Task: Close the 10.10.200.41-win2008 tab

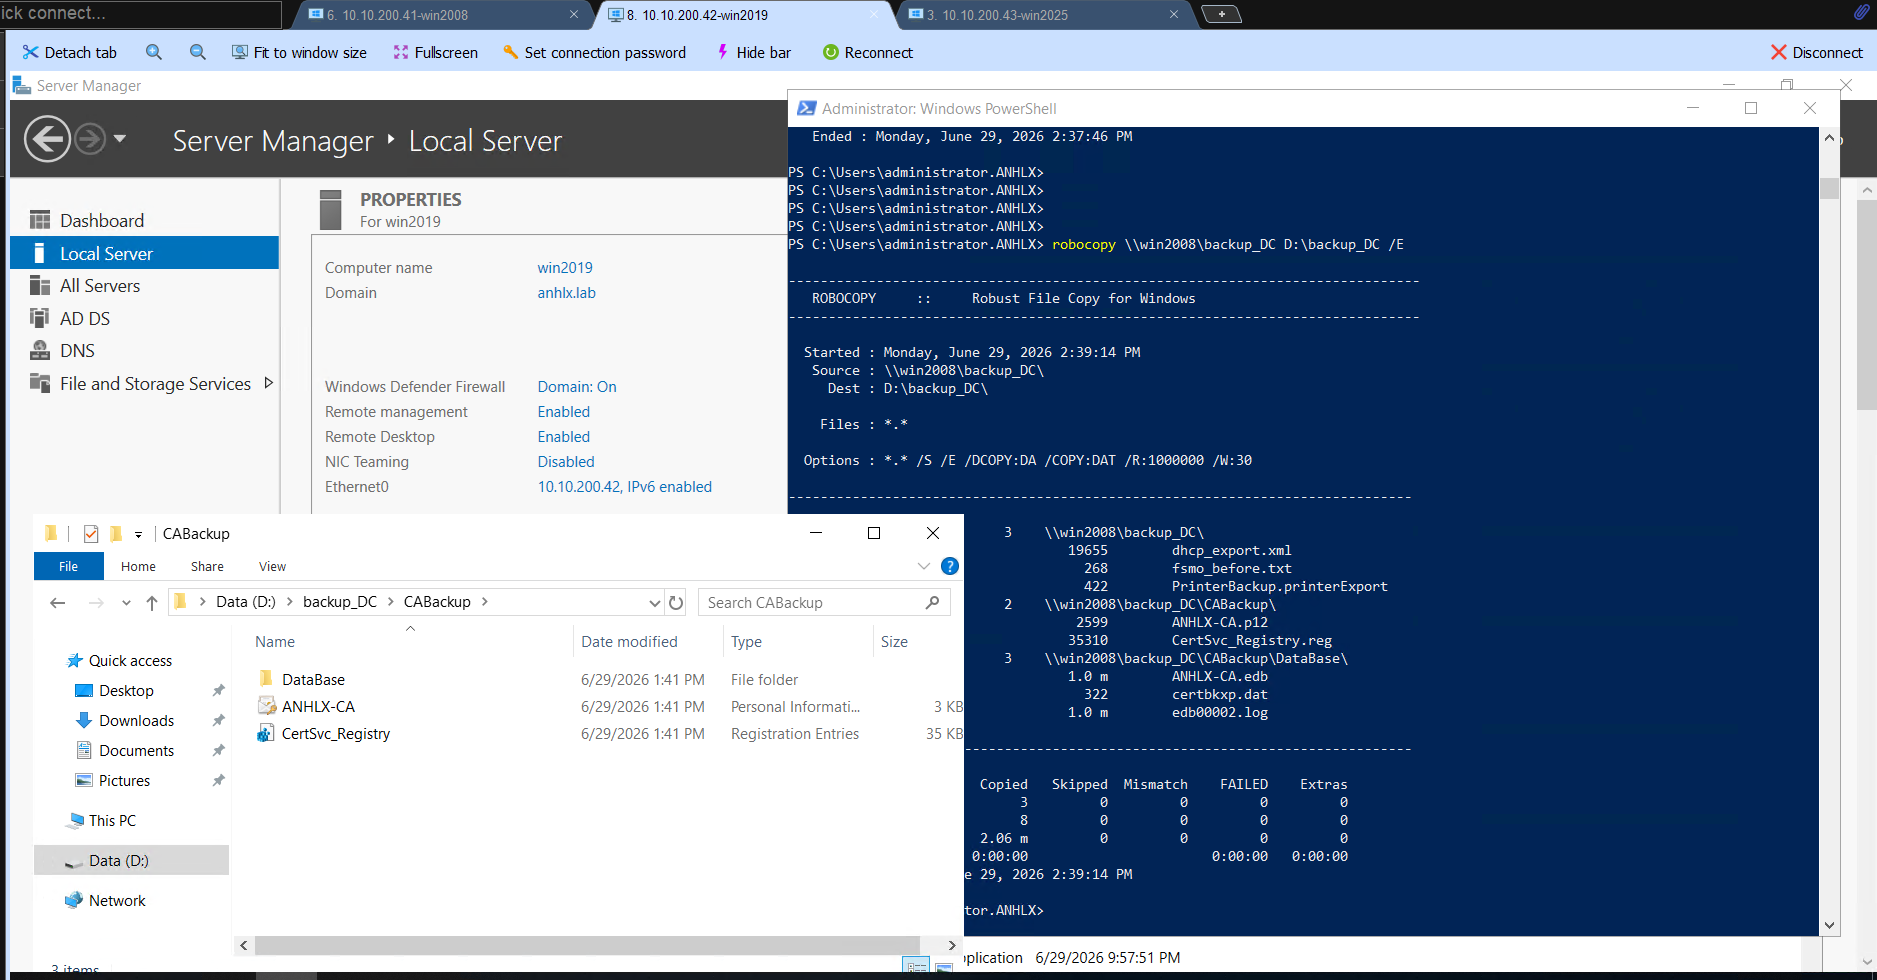Action: click(574, 14)
